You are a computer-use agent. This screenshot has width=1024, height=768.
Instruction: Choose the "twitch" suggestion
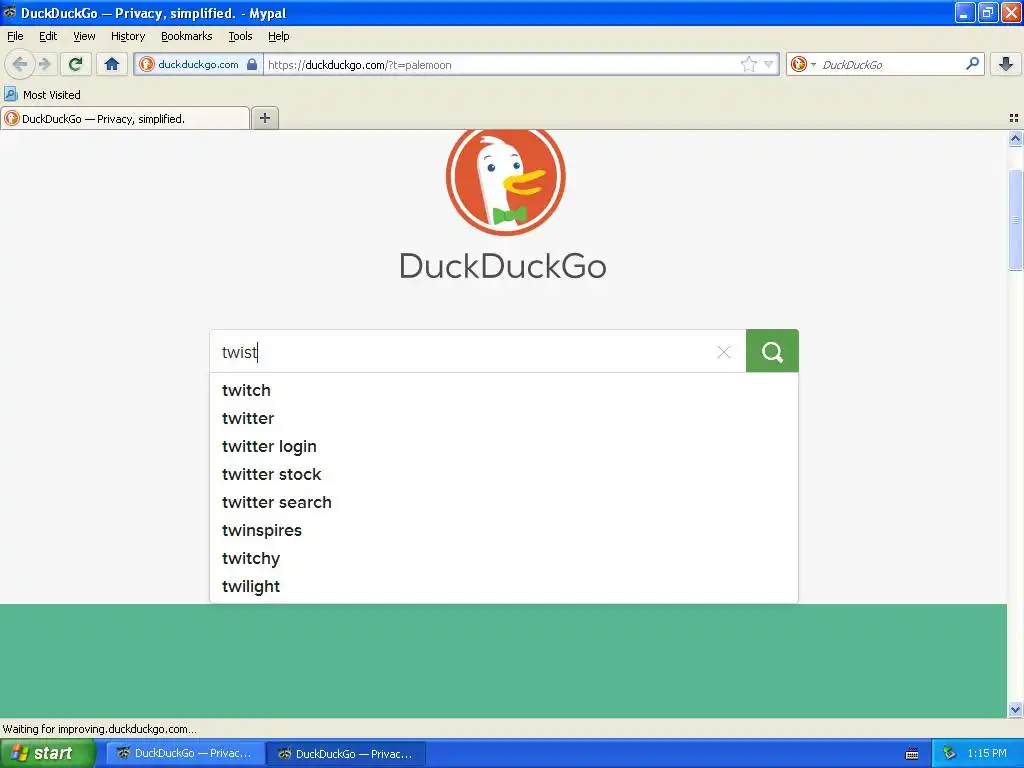coord(504,390)
